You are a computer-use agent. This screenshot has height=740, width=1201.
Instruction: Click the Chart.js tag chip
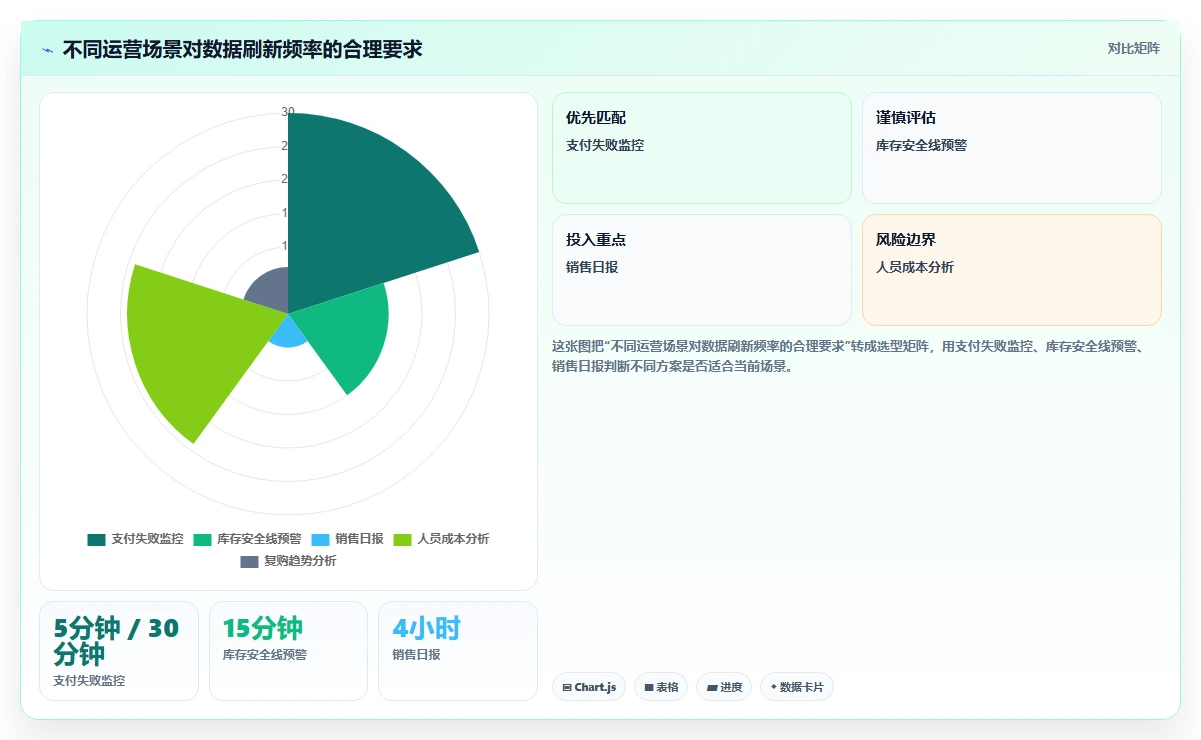tap(589, 687)
